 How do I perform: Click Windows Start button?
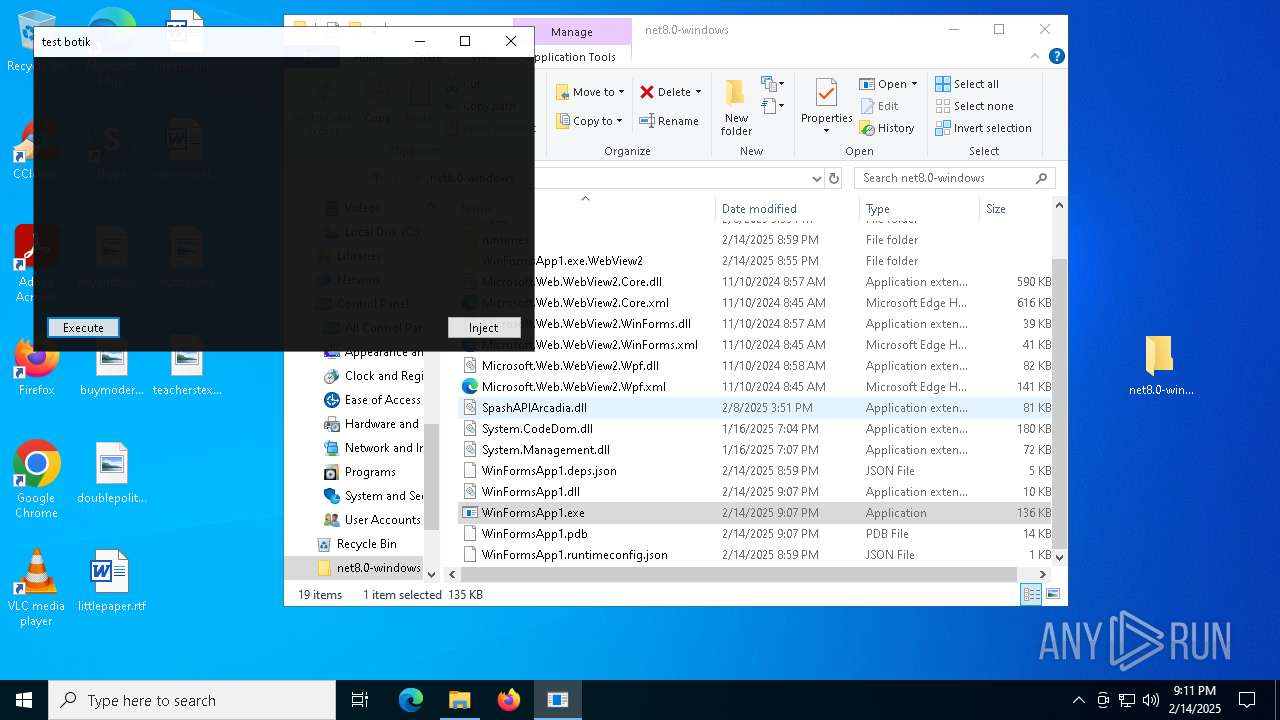[24, 700]
